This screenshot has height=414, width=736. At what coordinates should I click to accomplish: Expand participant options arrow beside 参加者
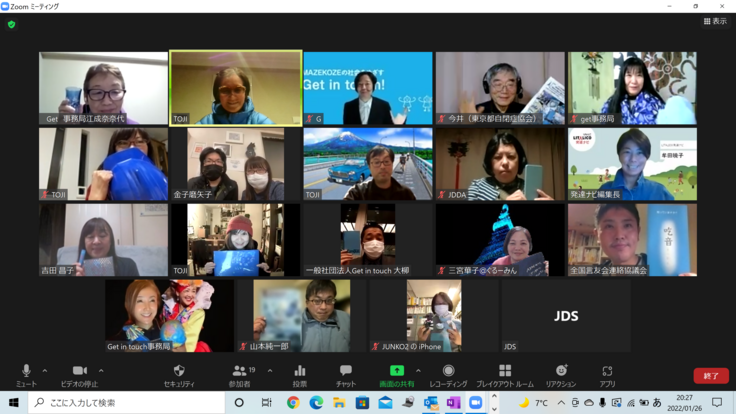pos(270,371)
